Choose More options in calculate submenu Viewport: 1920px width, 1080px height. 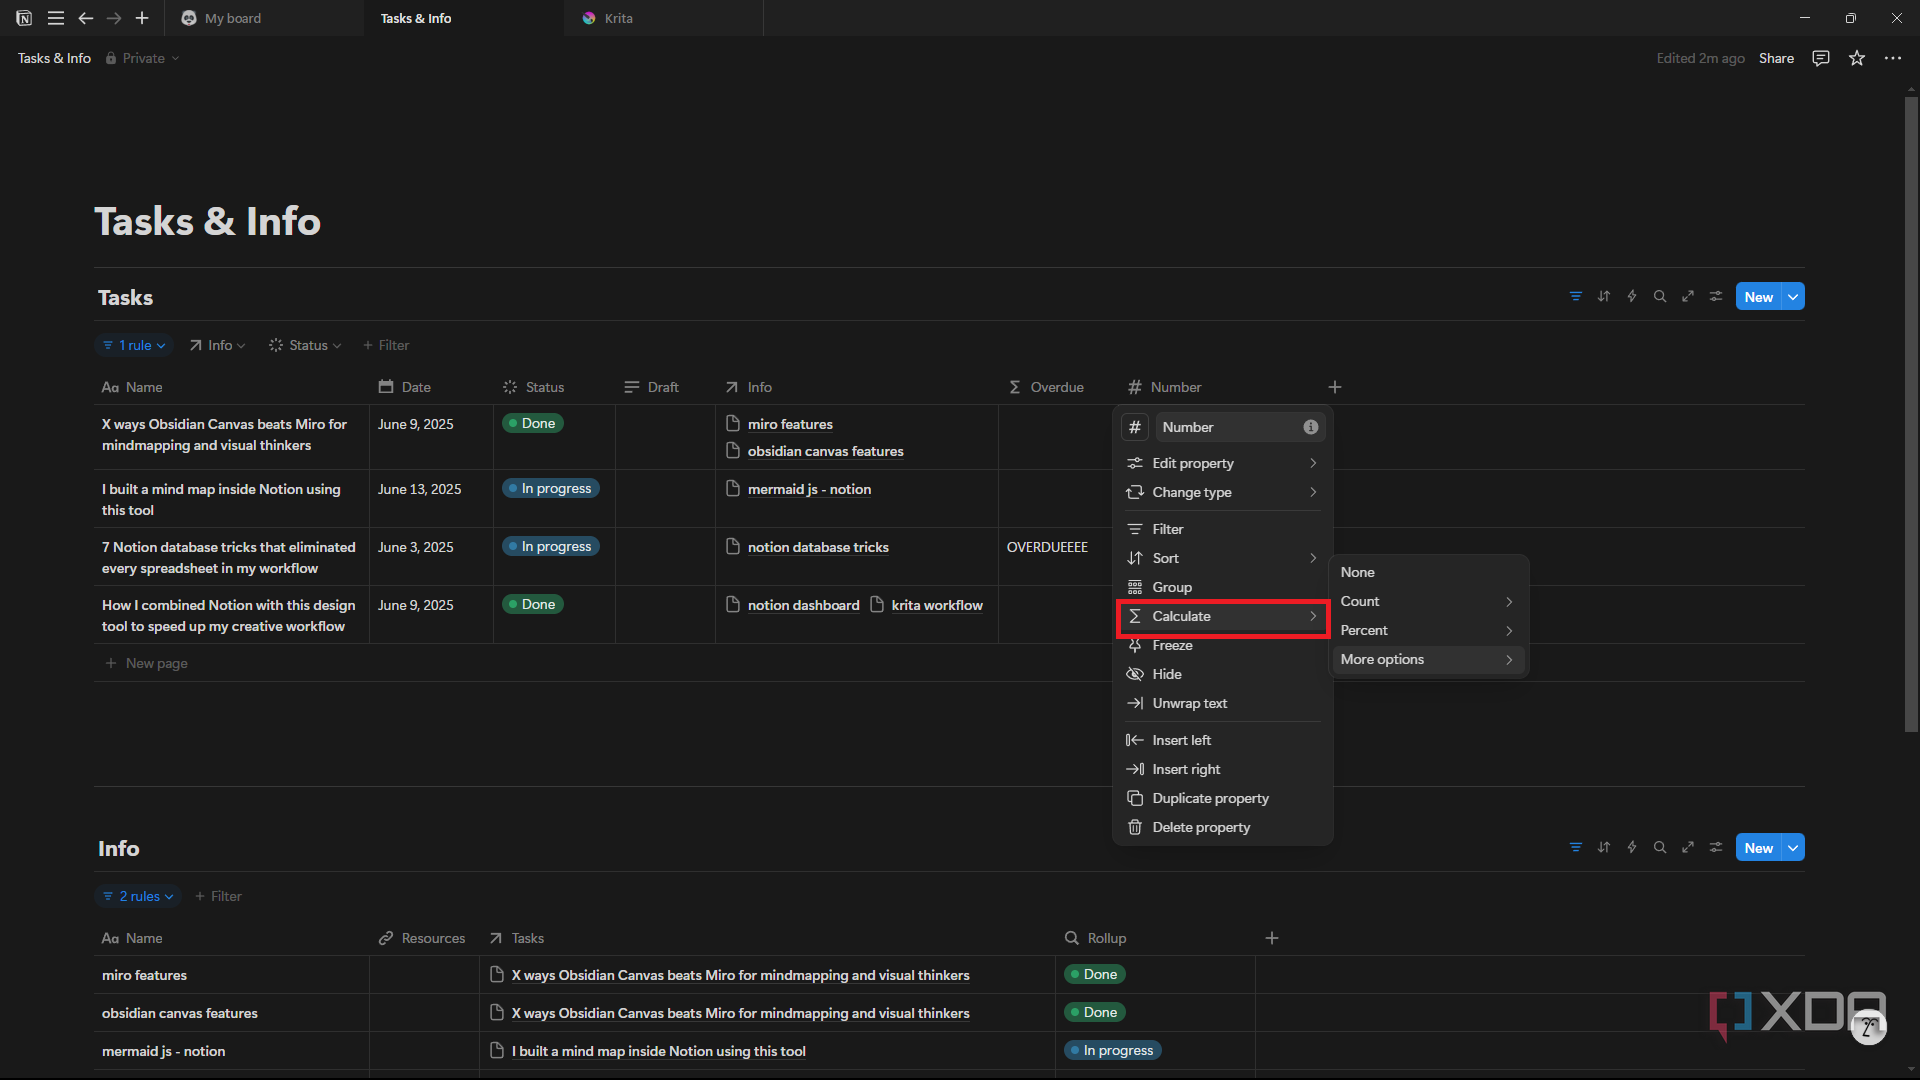pyautogui.click(x=1427, y=659)
